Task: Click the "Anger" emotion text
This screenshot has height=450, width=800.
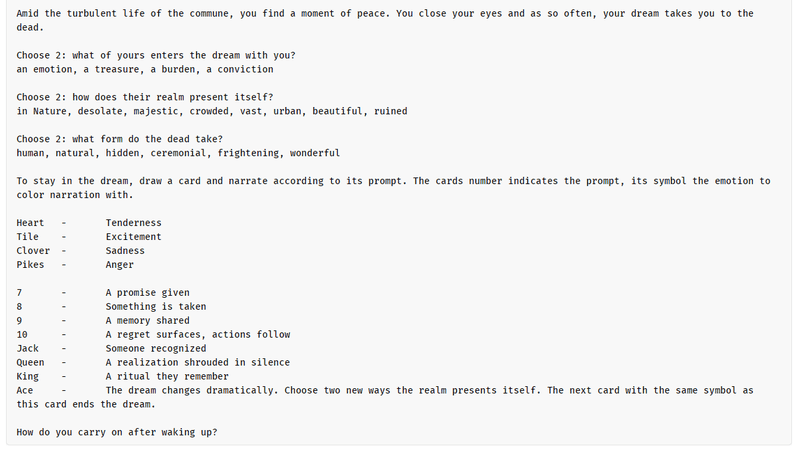Action: (119, 265)
